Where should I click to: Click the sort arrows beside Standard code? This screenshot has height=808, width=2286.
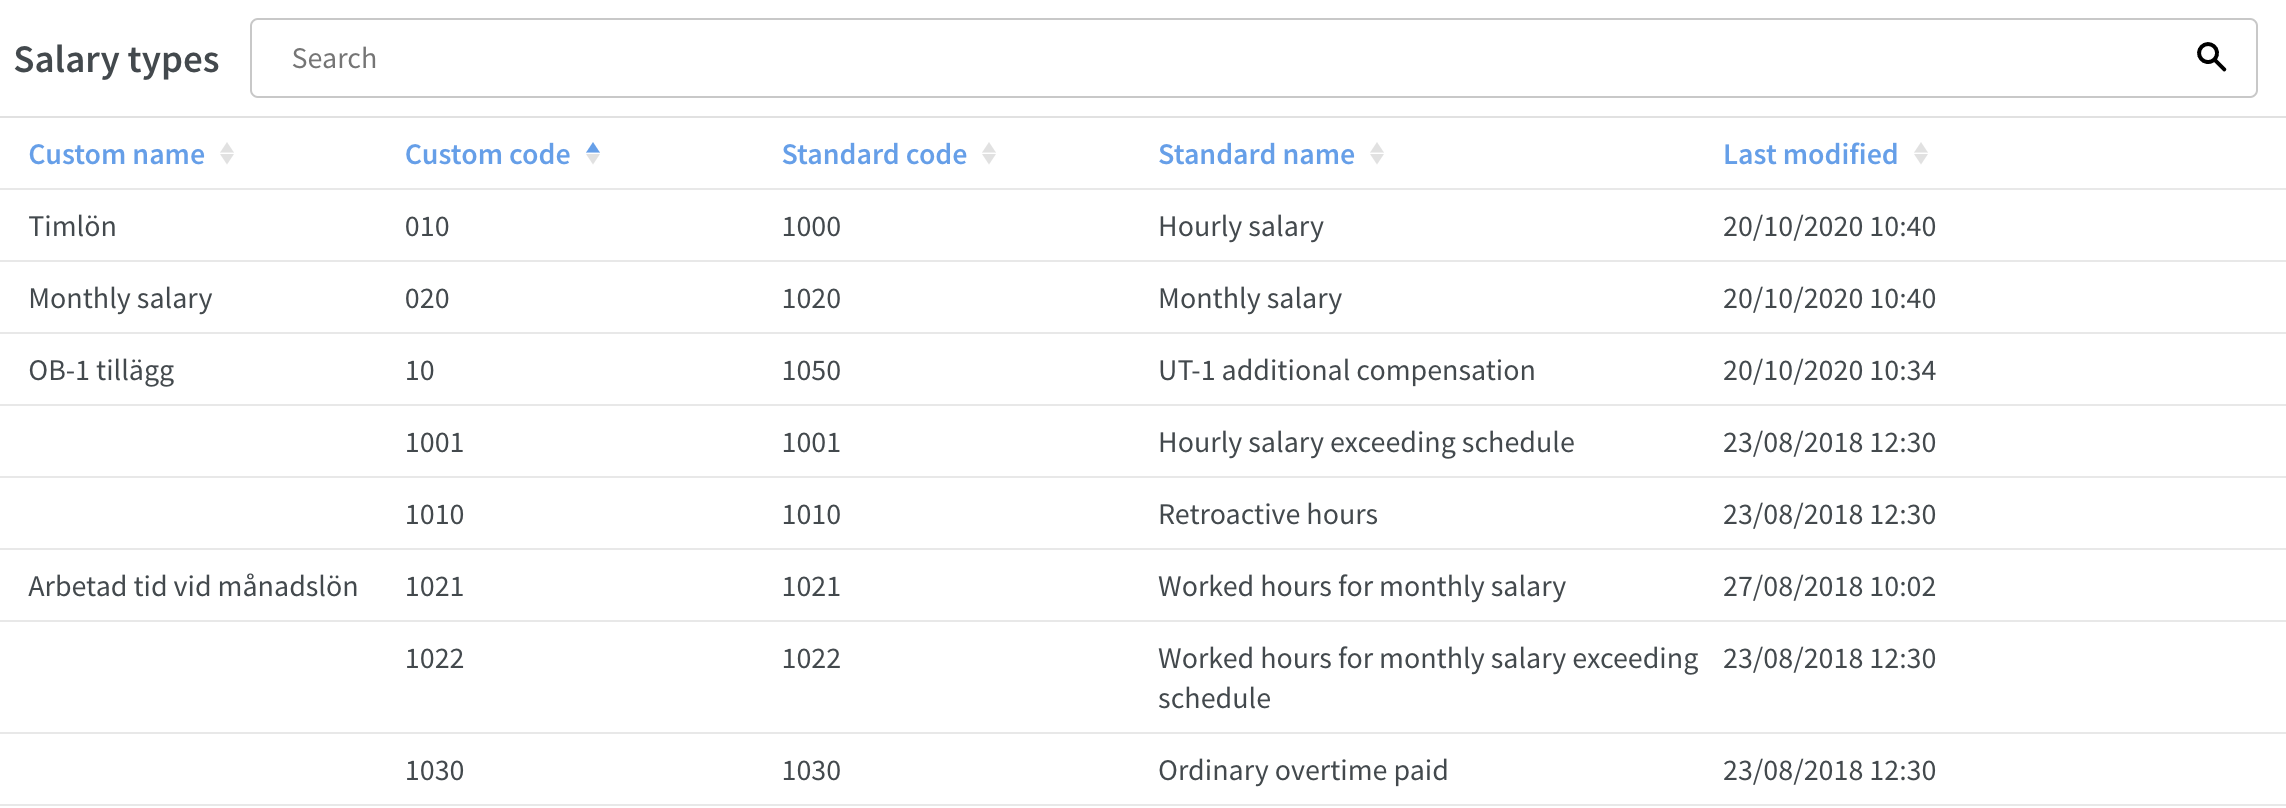coord(989,153)
